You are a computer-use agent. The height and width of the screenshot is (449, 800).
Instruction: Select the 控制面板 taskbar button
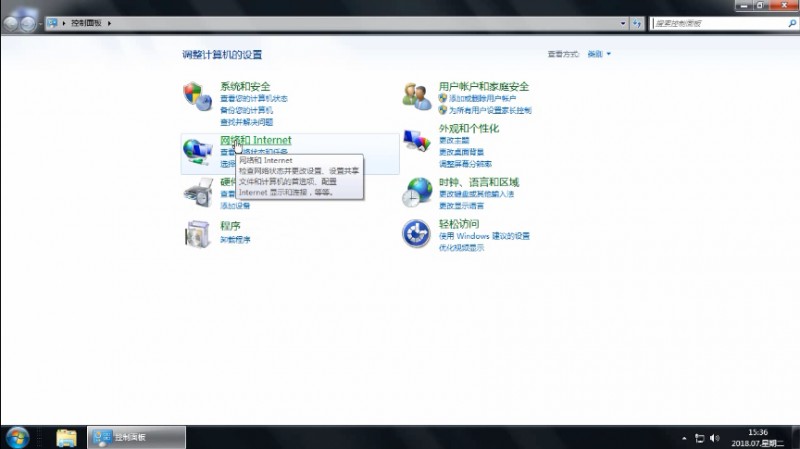point(136,437)
